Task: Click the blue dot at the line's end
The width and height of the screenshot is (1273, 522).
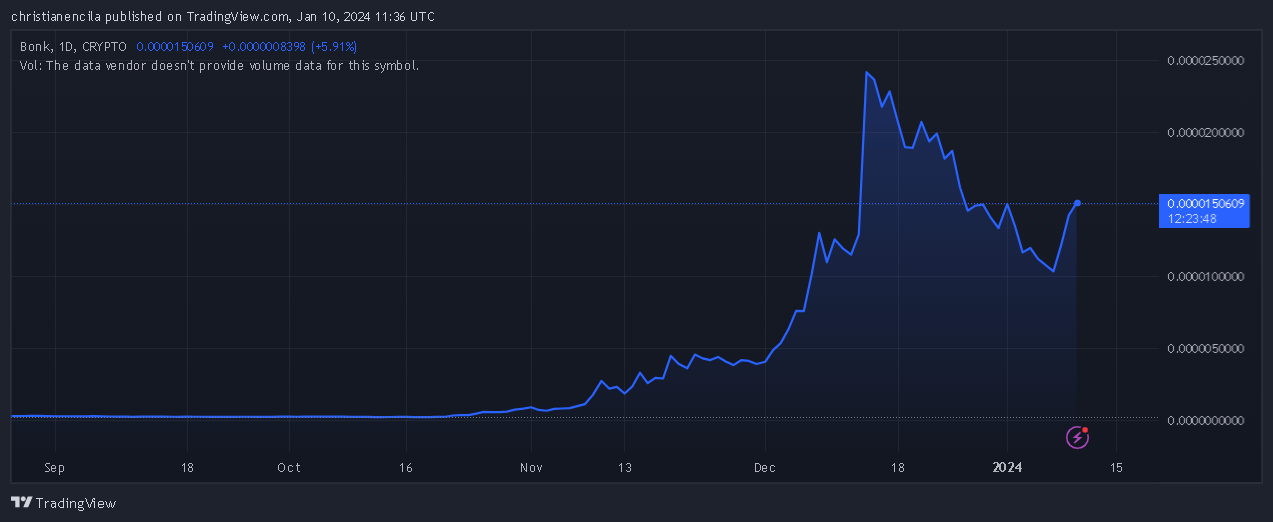Action: pos(1077,203)
